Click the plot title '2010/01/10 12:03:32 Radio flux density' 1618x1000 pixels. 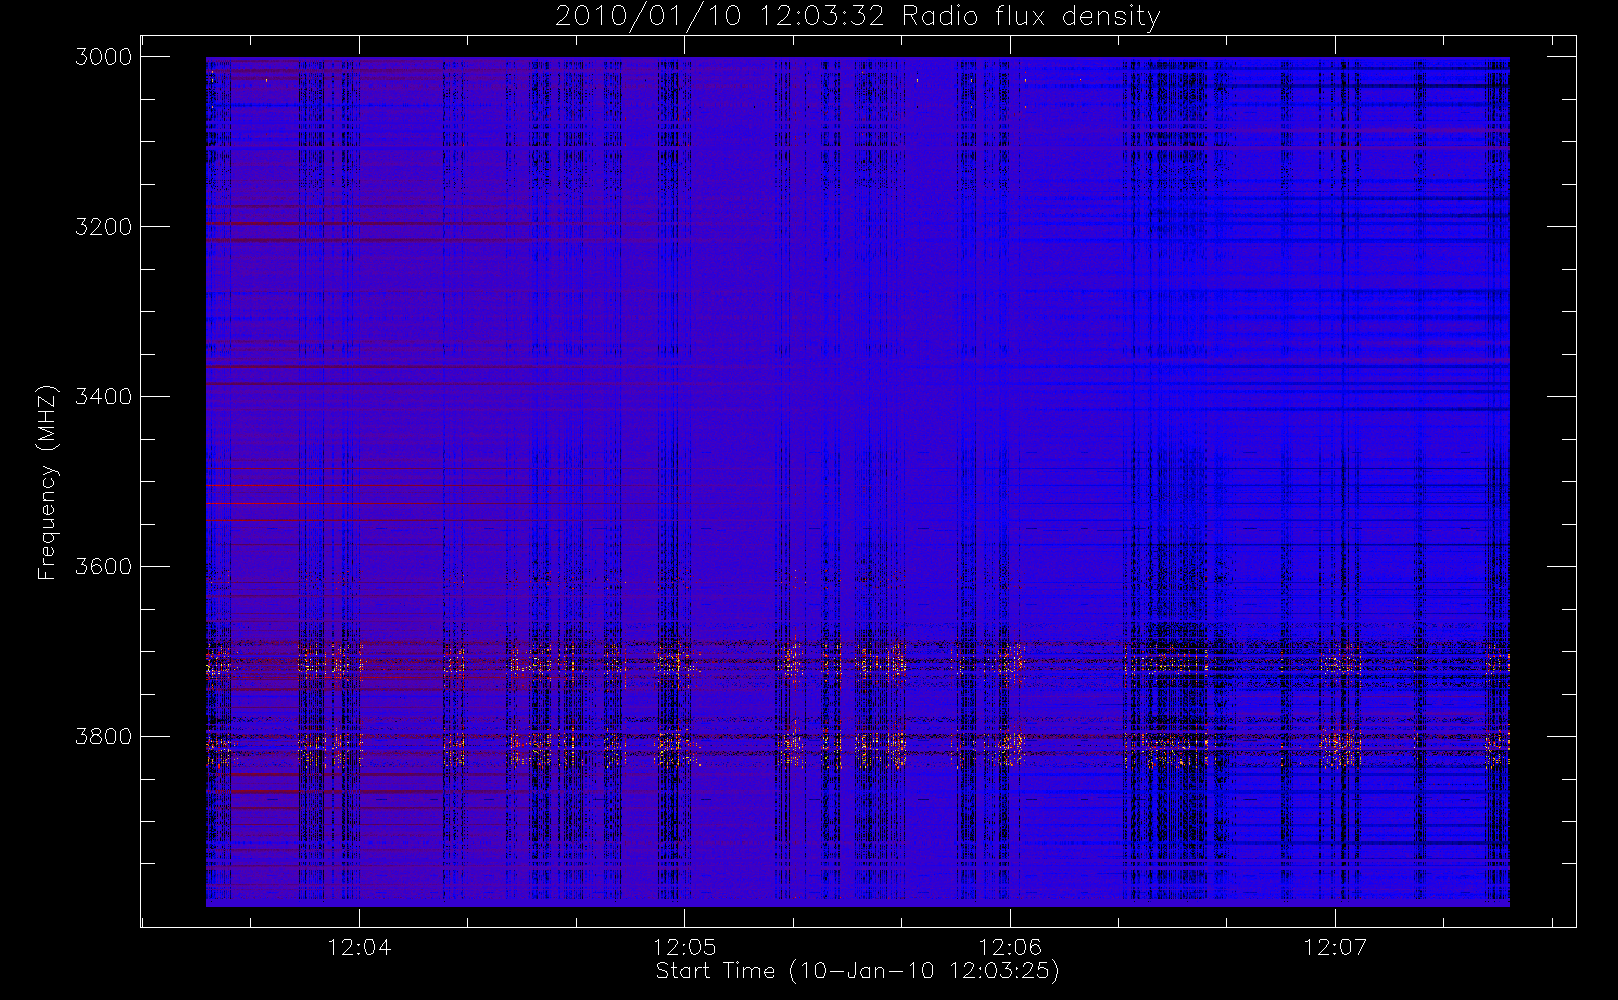click(x=858, y=16)
